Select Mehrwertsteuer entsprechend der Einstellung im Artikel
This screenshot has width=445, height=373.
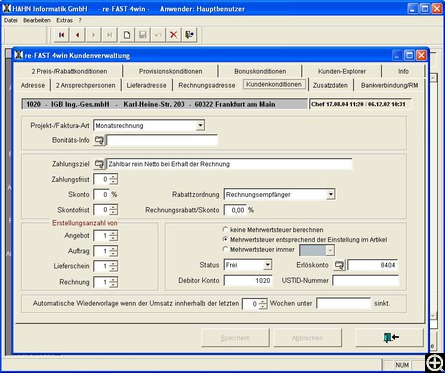[x=226, y=239]
